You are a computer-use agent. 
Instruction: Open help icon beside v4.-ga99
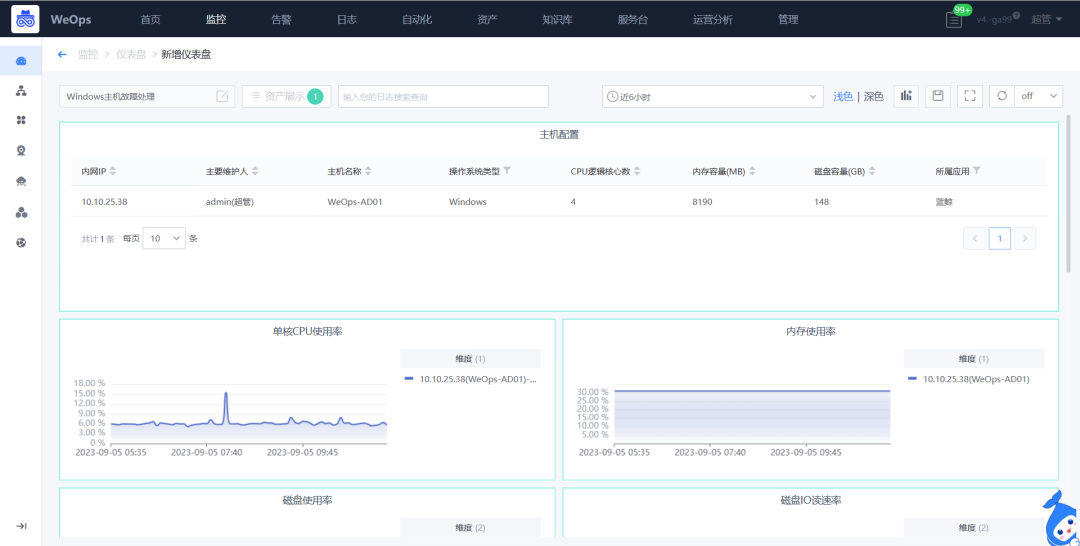point(1016,16)
